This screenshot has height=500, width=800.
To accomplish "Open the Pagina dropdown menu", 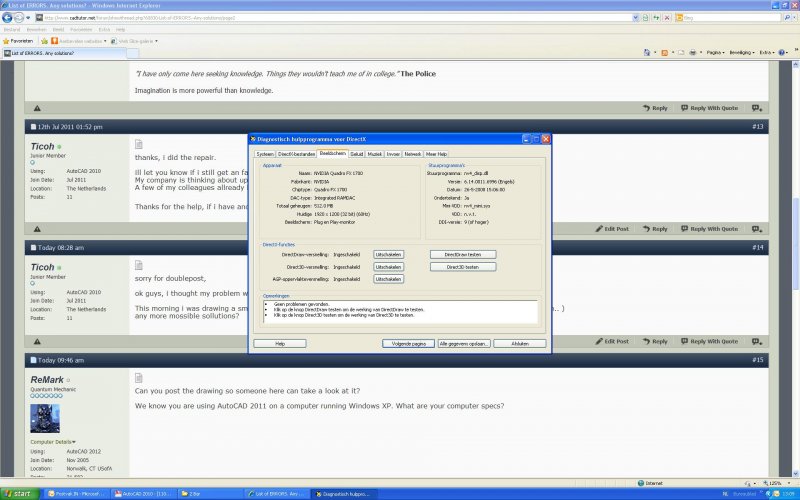I will [x=716, y=53].
